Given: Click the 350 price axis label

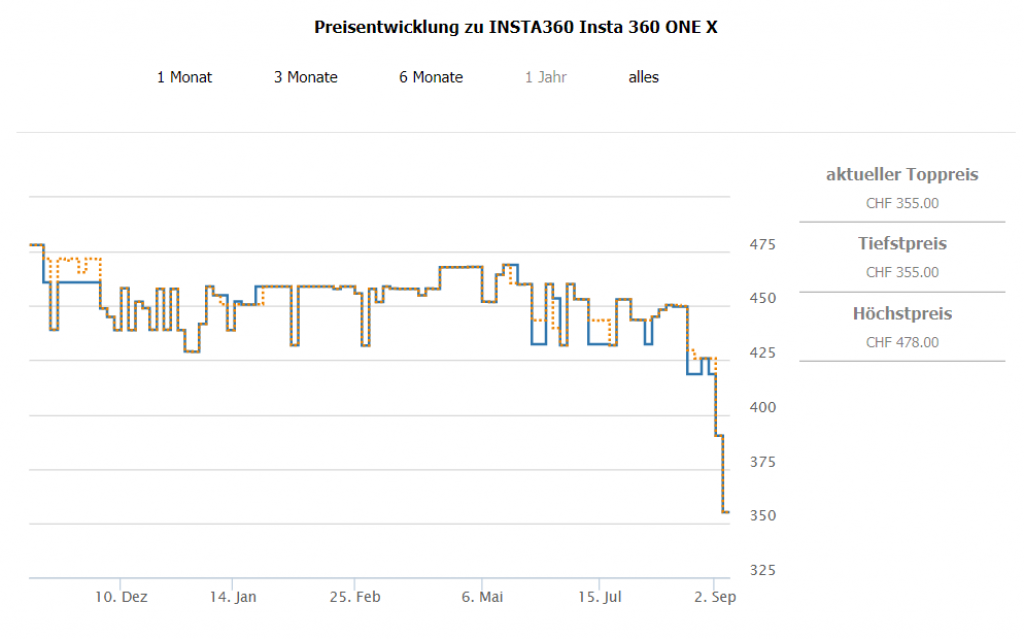Looking at the screenshot, I should click(x=762, y=516).
